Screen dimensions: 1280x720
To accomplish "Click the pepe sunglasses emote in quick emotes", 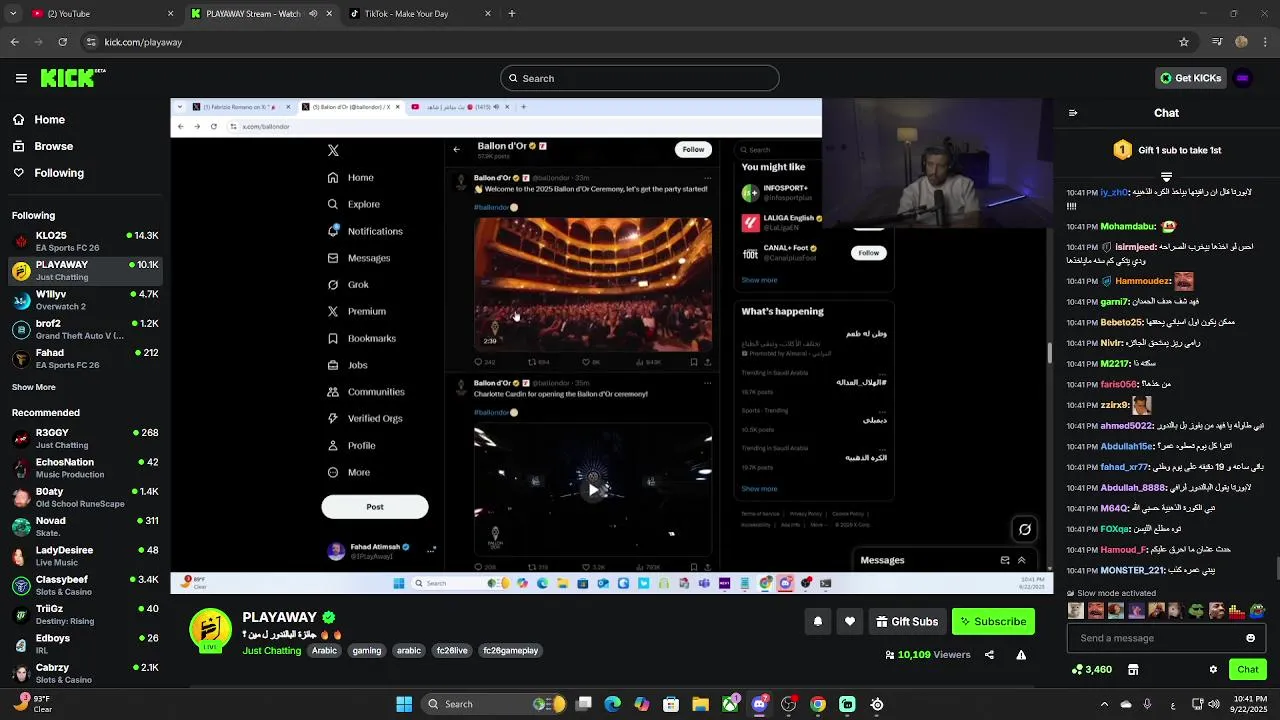I will pos(1197,610).
